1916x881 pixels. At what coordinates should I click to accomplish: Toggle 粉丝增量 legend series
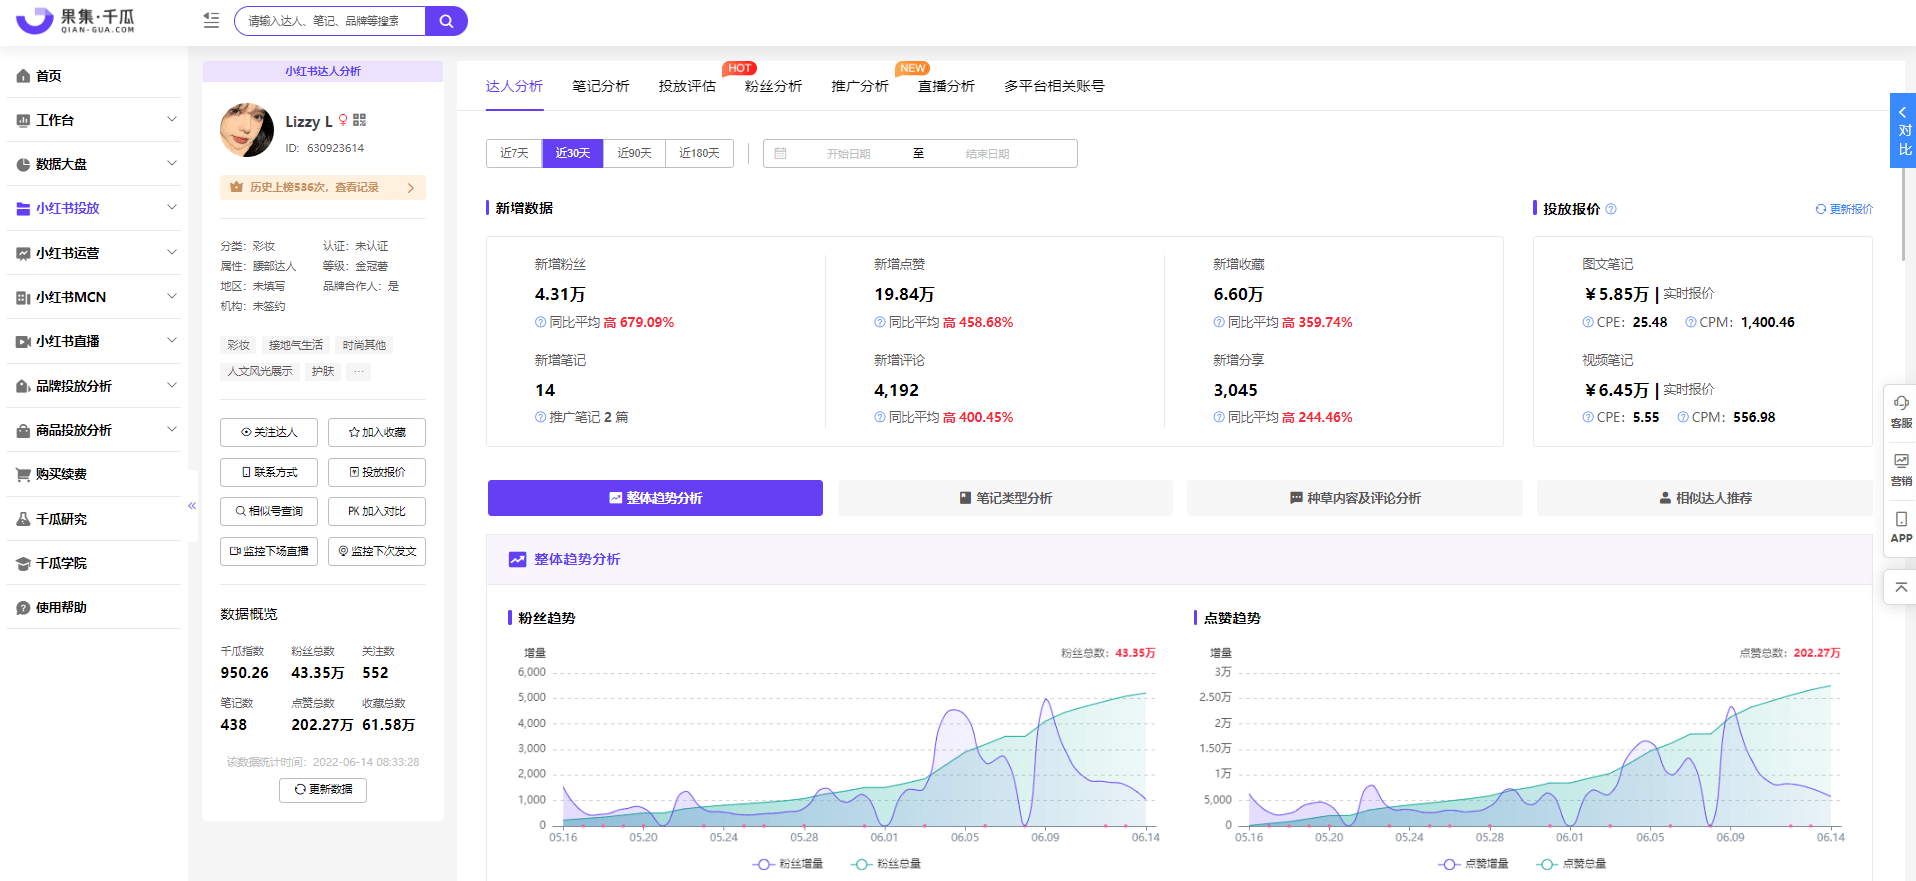788,864
